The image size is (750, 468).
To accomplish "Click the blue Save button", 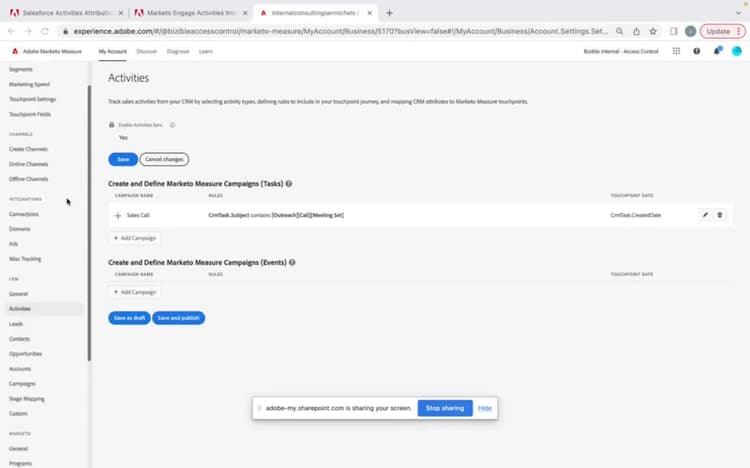I will 123,159.
